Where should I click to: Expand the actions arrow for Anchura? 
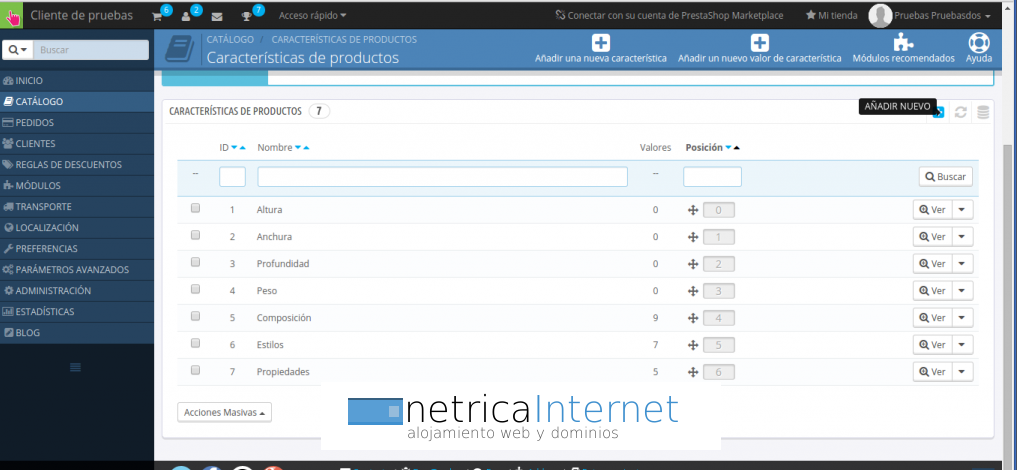[x=963, y=237]
